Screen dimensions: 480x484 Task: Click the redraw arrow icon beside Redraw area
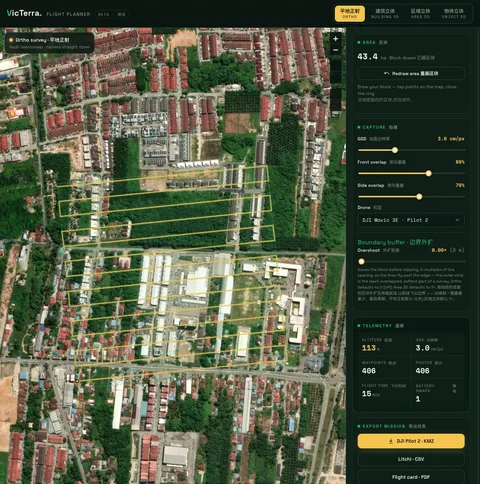(386, 73)
